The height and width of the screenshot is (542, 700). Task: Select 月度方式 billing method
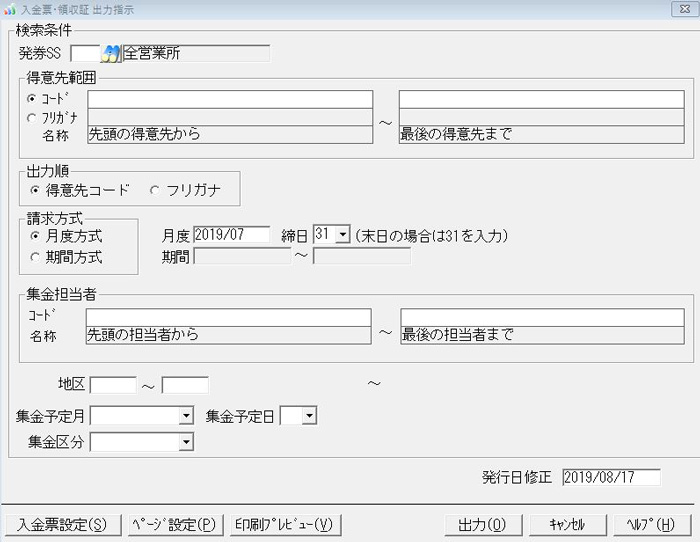(37, 236)
